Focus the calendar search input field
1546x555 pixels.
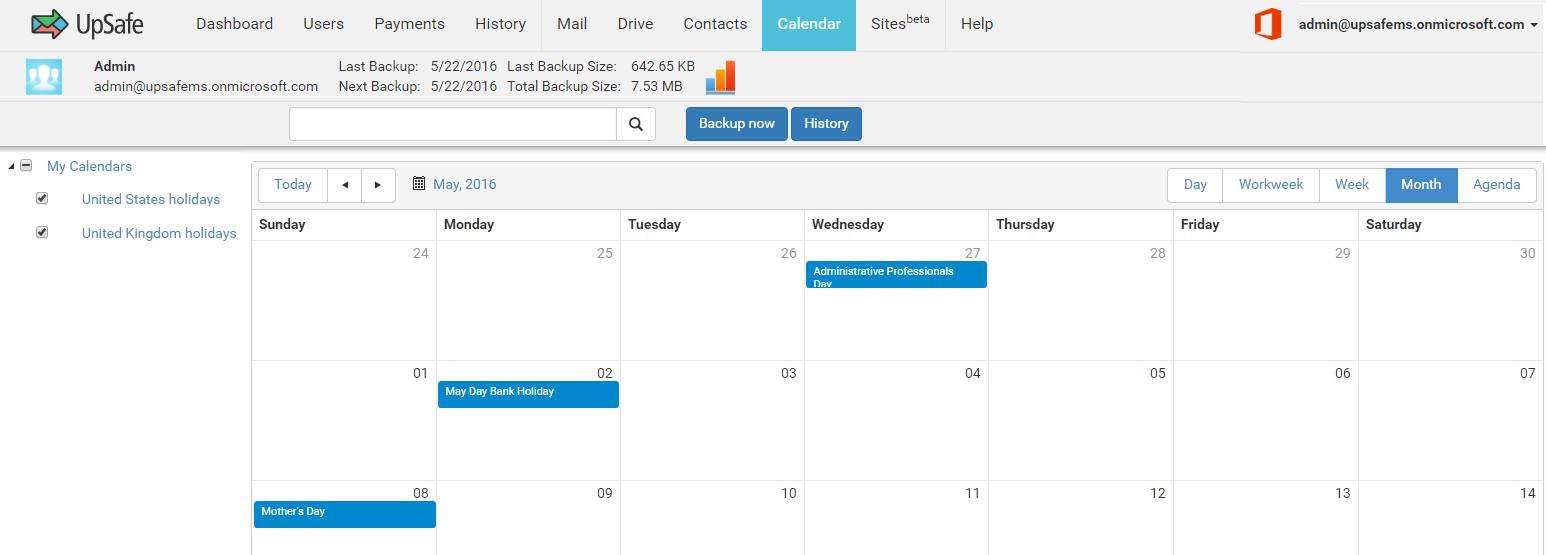pyautogui.click(x=453, y=124)
